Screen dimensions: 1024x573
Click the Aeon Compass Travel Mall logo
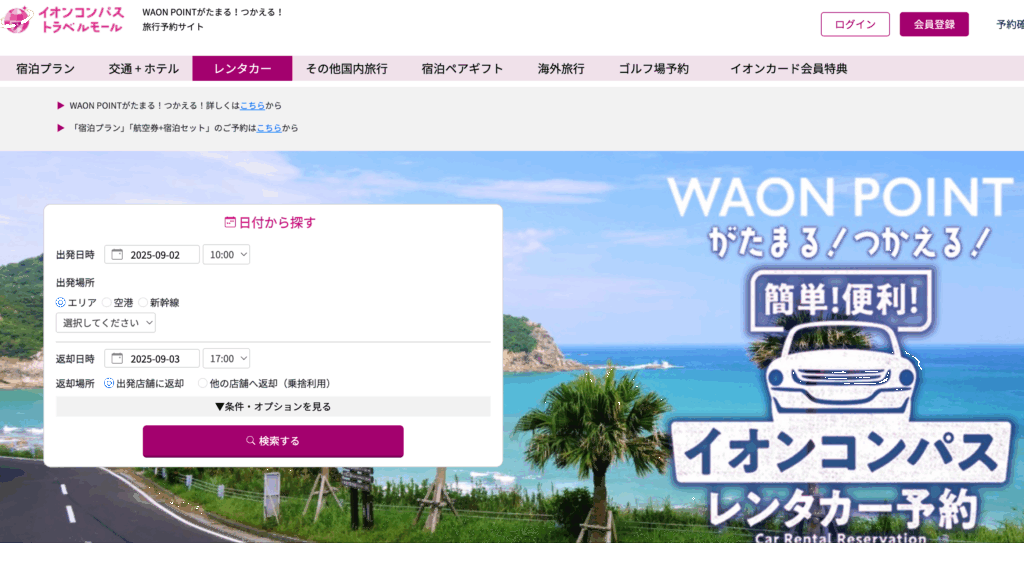63,20
